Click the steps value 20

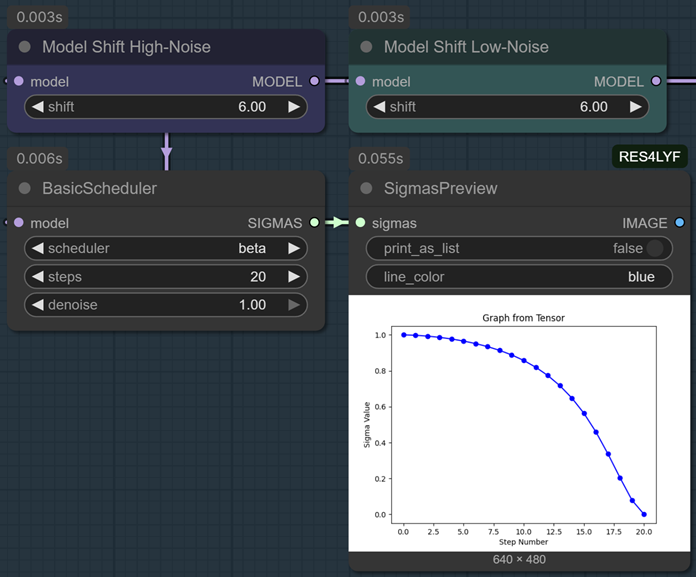[x=258, y=277]
